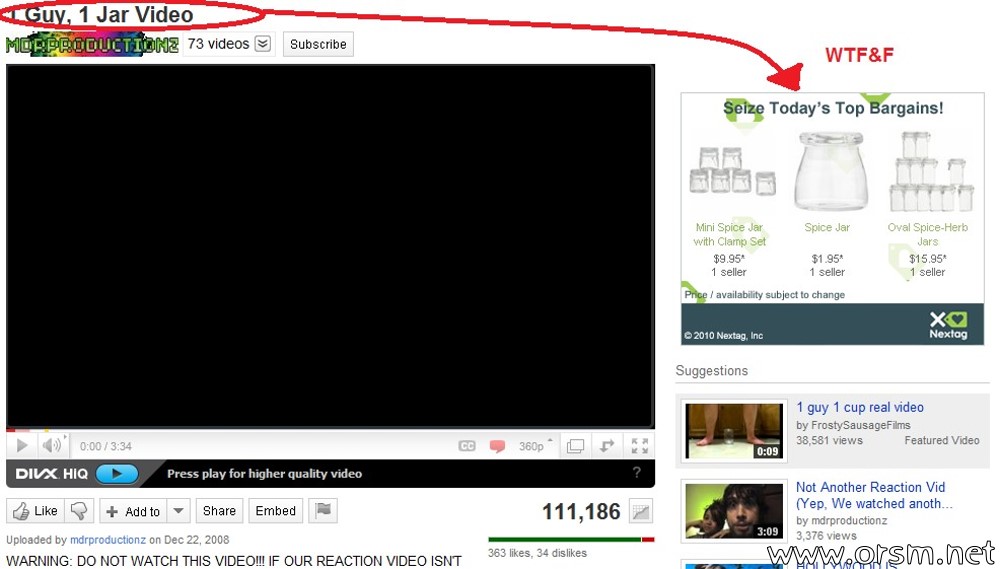The height and width of the screenshot is (569, 1000).
Task: Click the 'by FrostySausageFilms' text
Action: (853, 425)
